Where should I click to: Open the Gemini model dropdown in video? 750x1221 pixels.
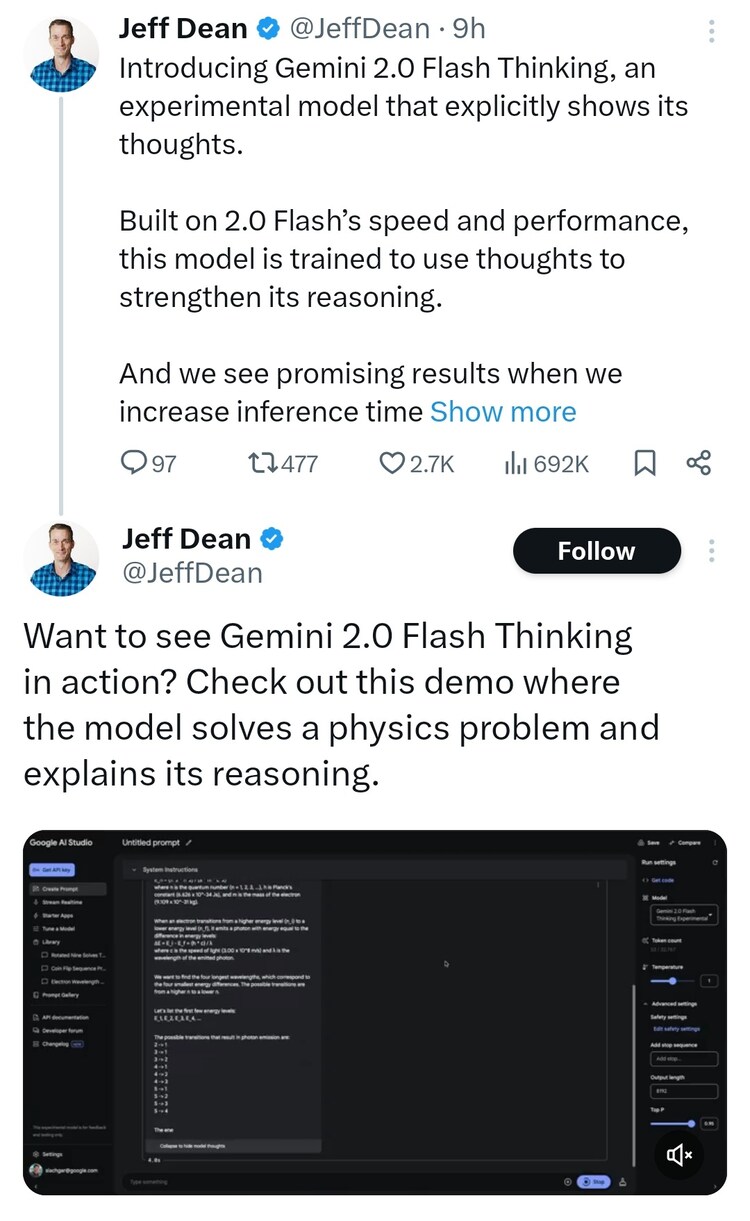coord(685,916)
